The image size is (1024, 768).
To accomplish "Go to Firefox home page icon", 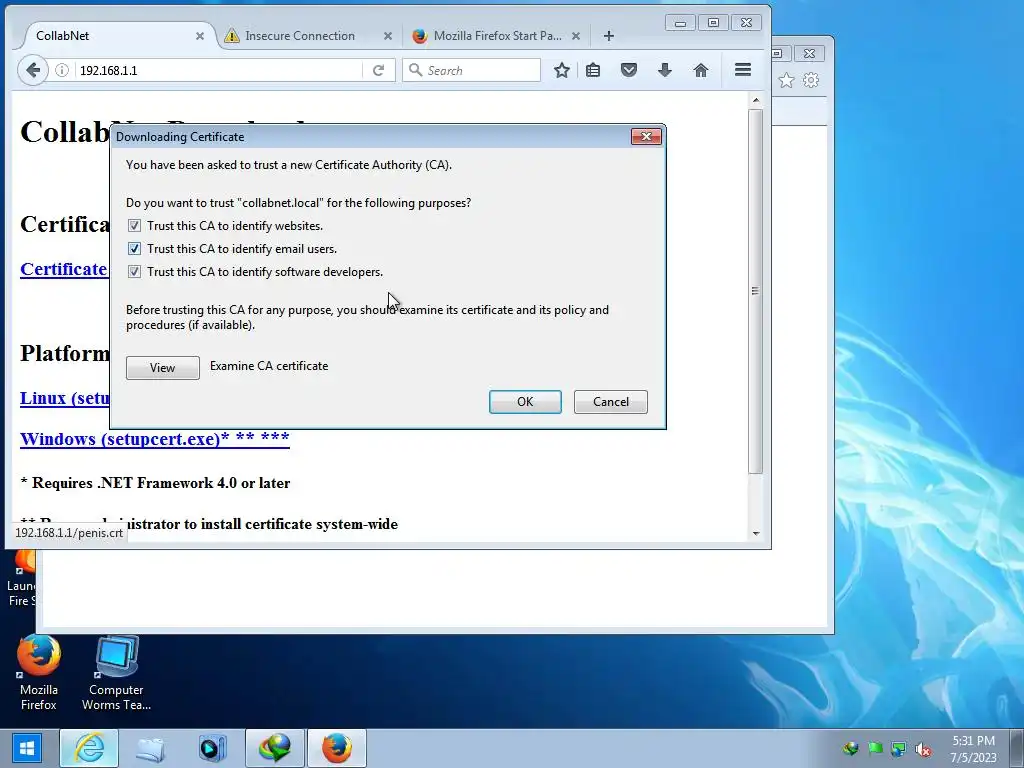I will pos(701,70).
